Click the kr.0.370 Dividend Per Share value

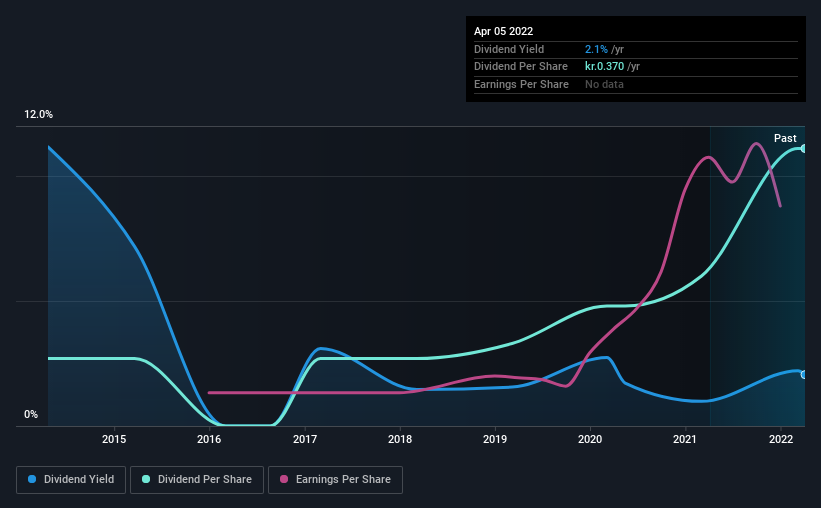[x=604, y=67]
